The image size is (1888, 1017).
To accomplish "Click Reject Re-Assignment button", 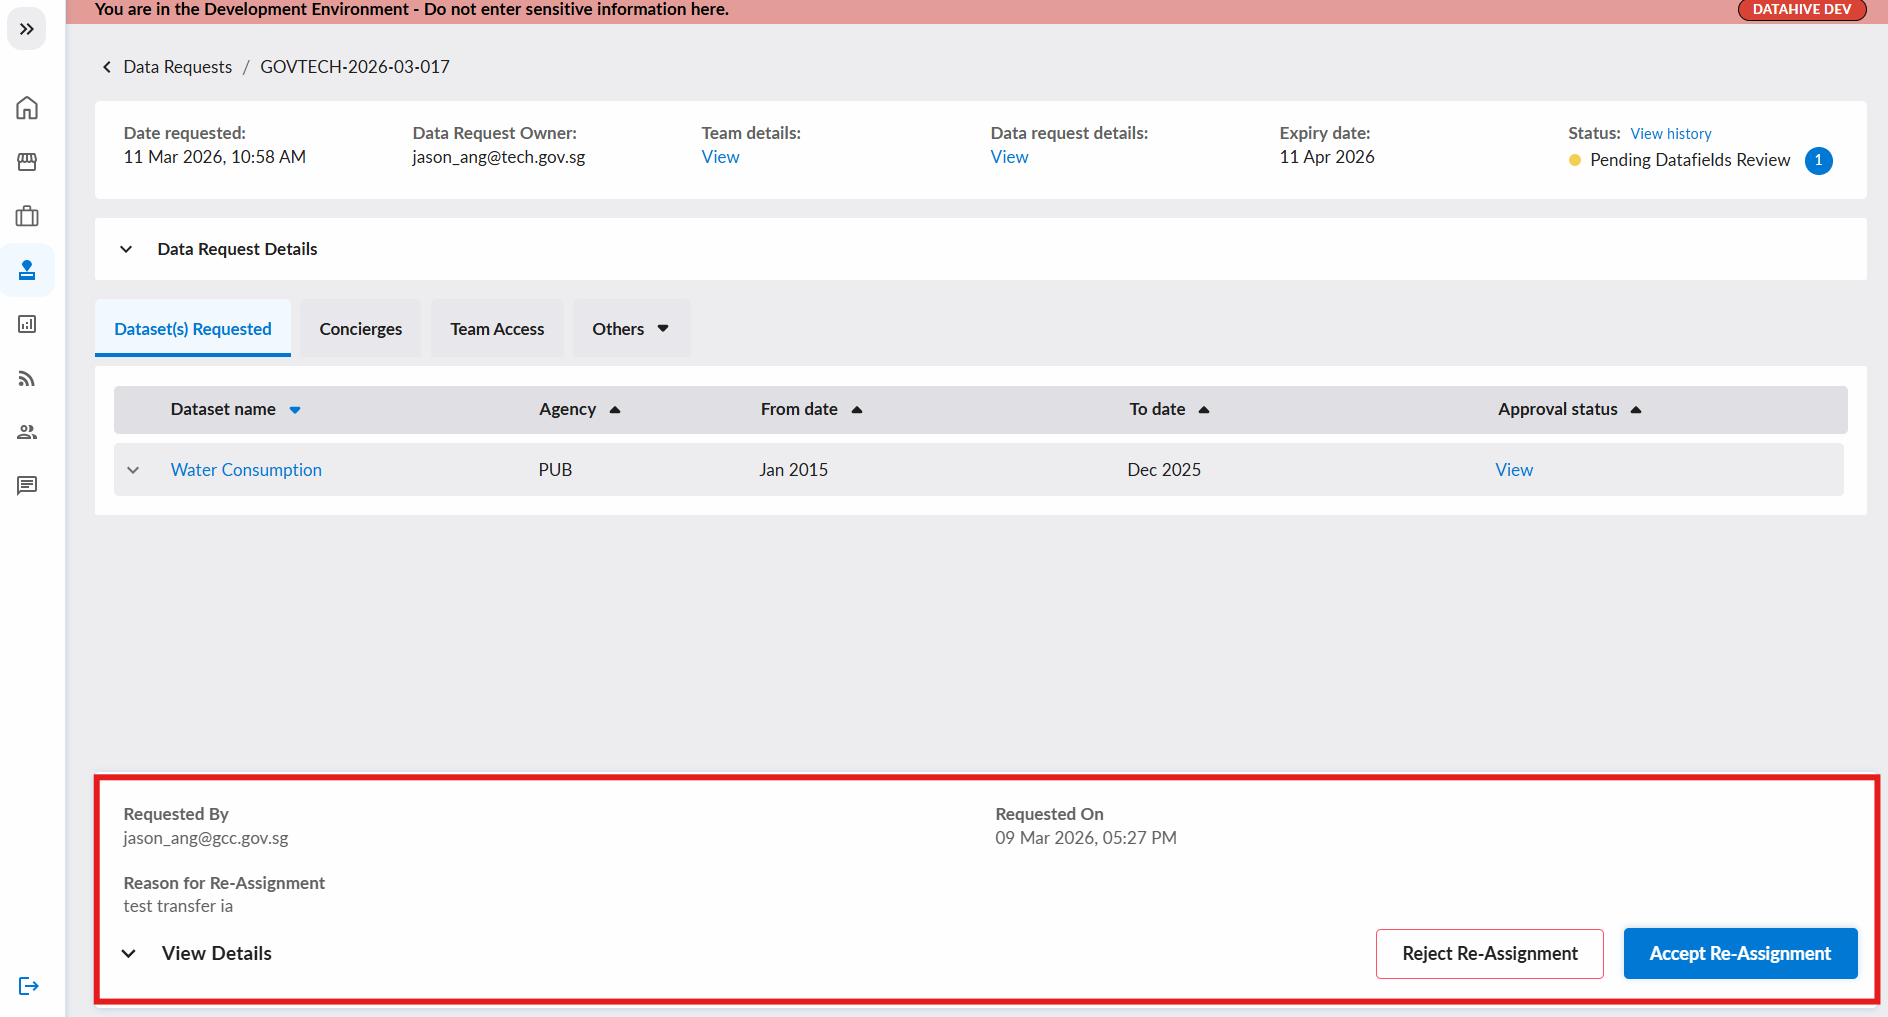I will point(1489,954).
